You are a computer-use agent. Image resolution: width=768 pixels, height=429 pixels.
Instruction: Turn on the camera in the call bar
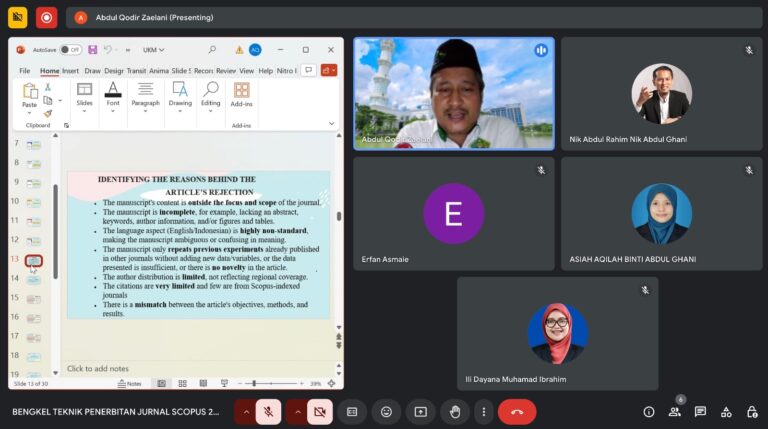click(320, 411)
